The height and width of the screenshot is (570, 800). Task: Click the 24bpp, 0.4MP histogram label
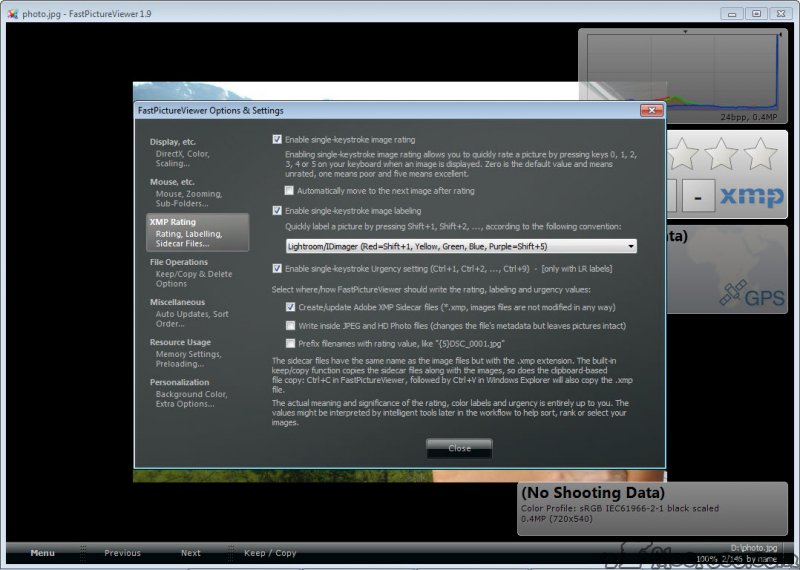748,117
